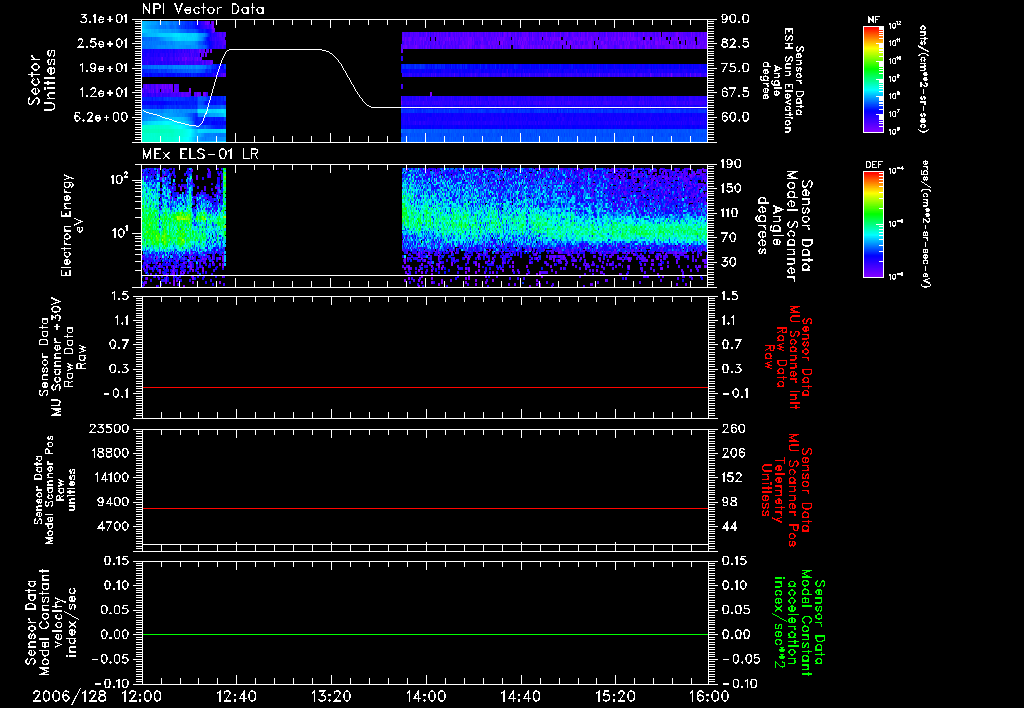Click the '150' scanner angle tick
This screenshot has height=708, width=1024.
click(732, 188)
